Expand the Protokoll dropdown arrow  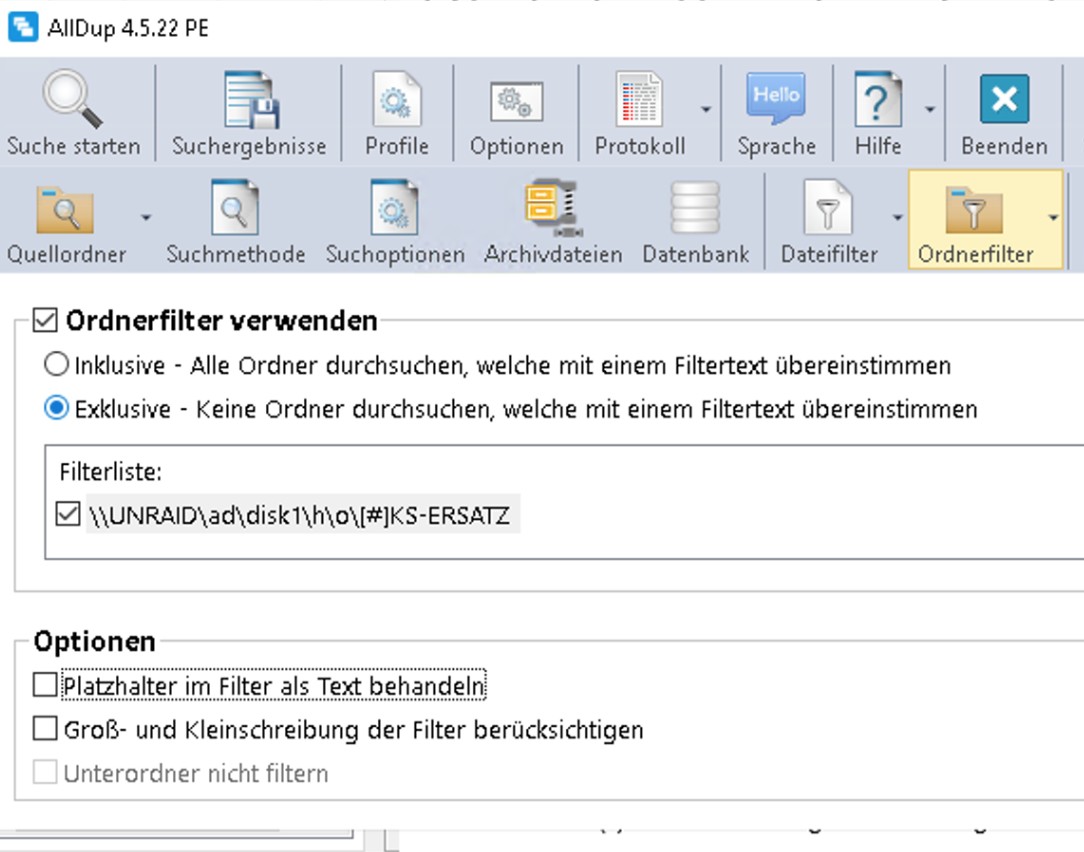click(x=706, y=110)
